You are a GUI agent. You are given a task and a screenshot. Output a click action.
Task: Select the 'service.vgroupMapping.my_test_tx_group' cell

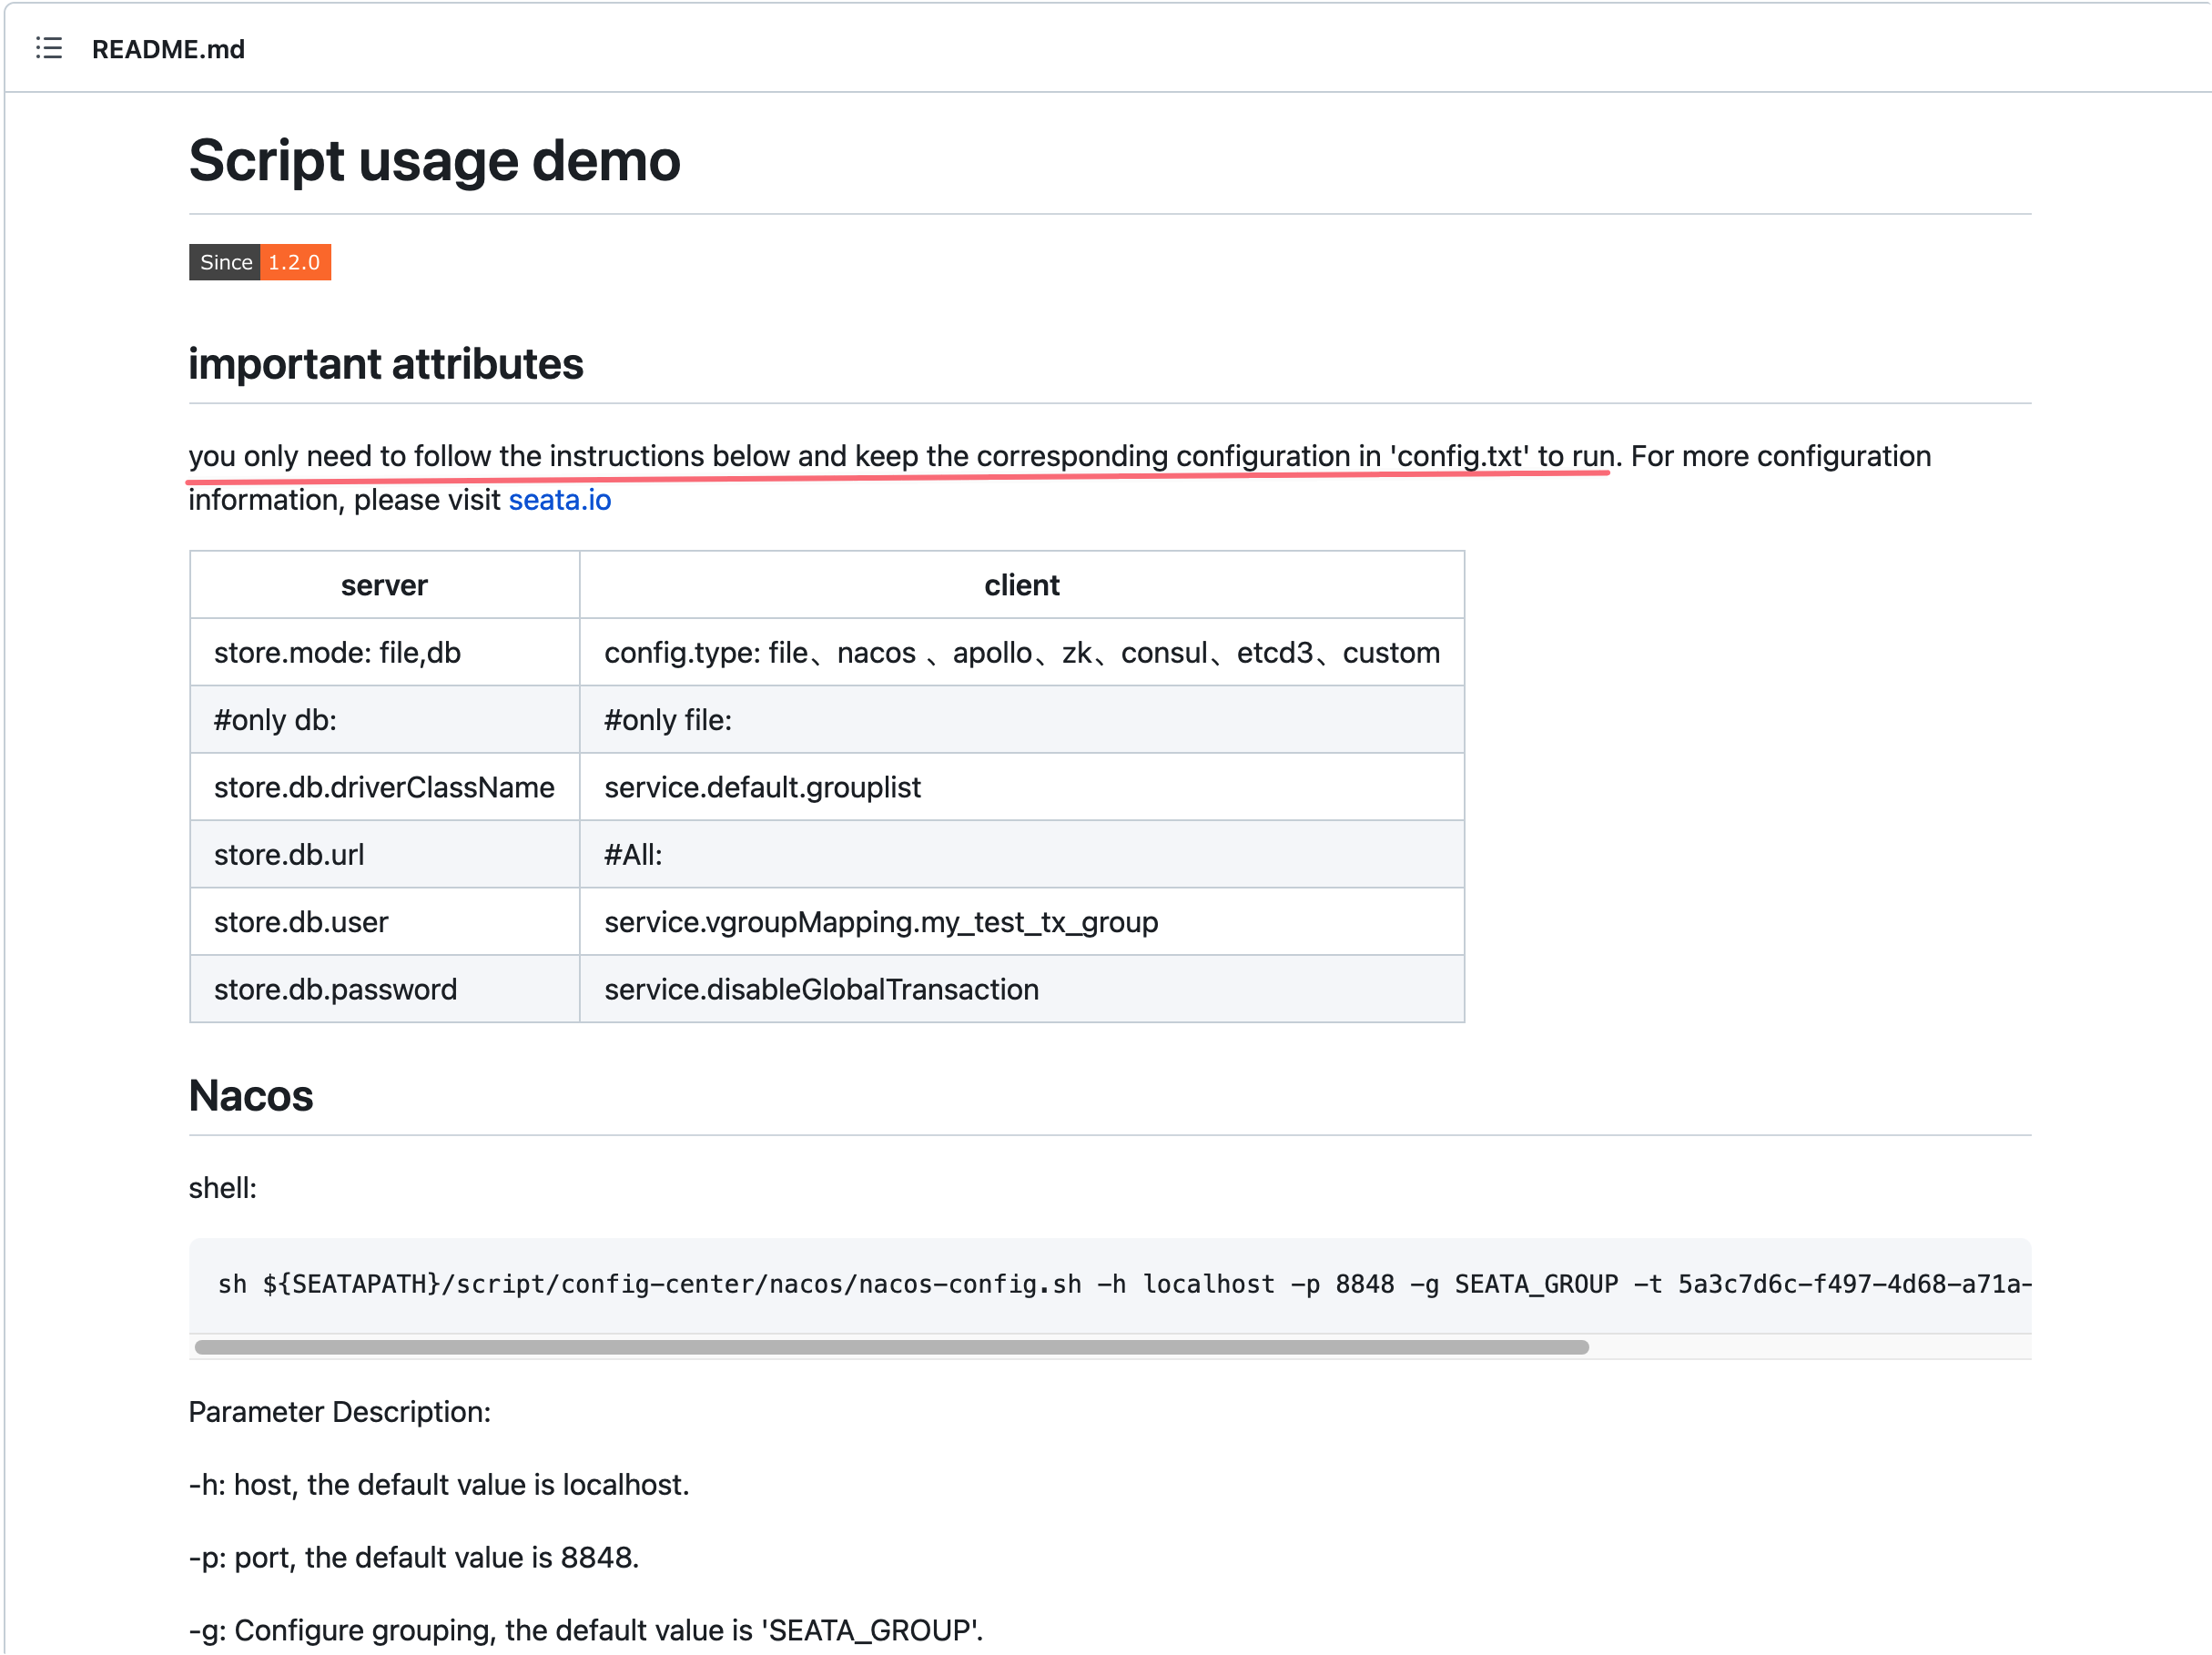click(1022, 922)
